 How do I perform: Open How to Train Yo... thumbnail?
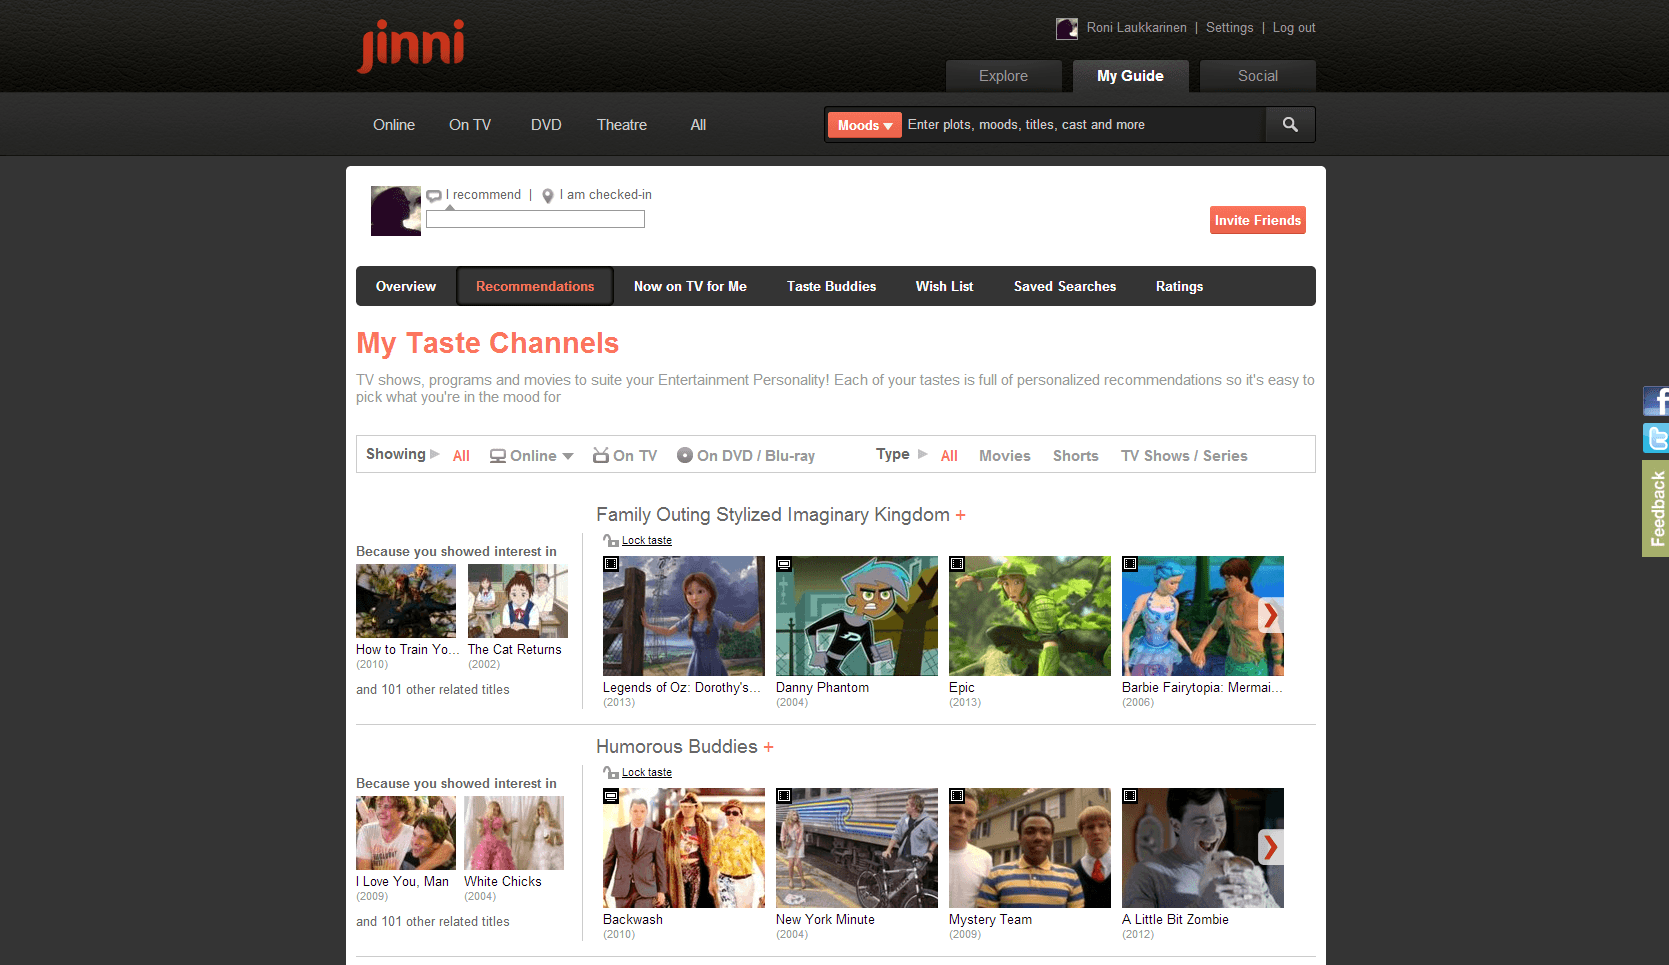pos(406,601)
